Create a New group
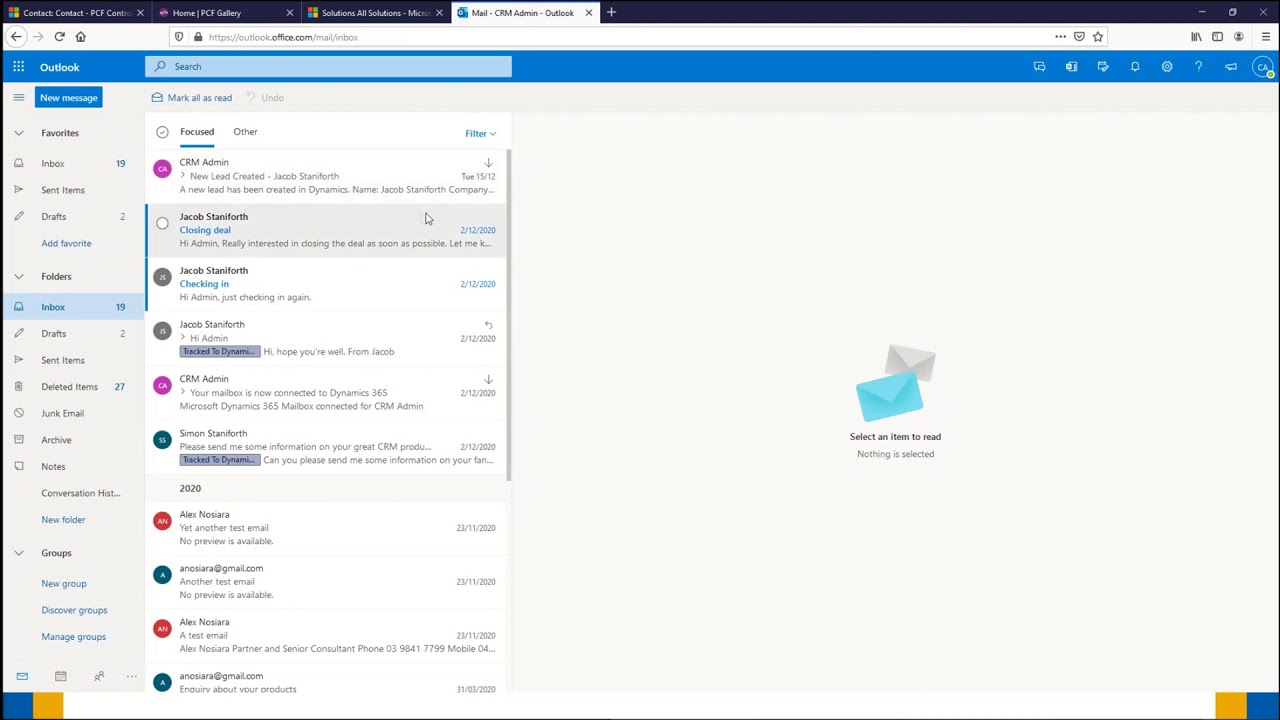1280x720 pixels. tap(64, 584)
